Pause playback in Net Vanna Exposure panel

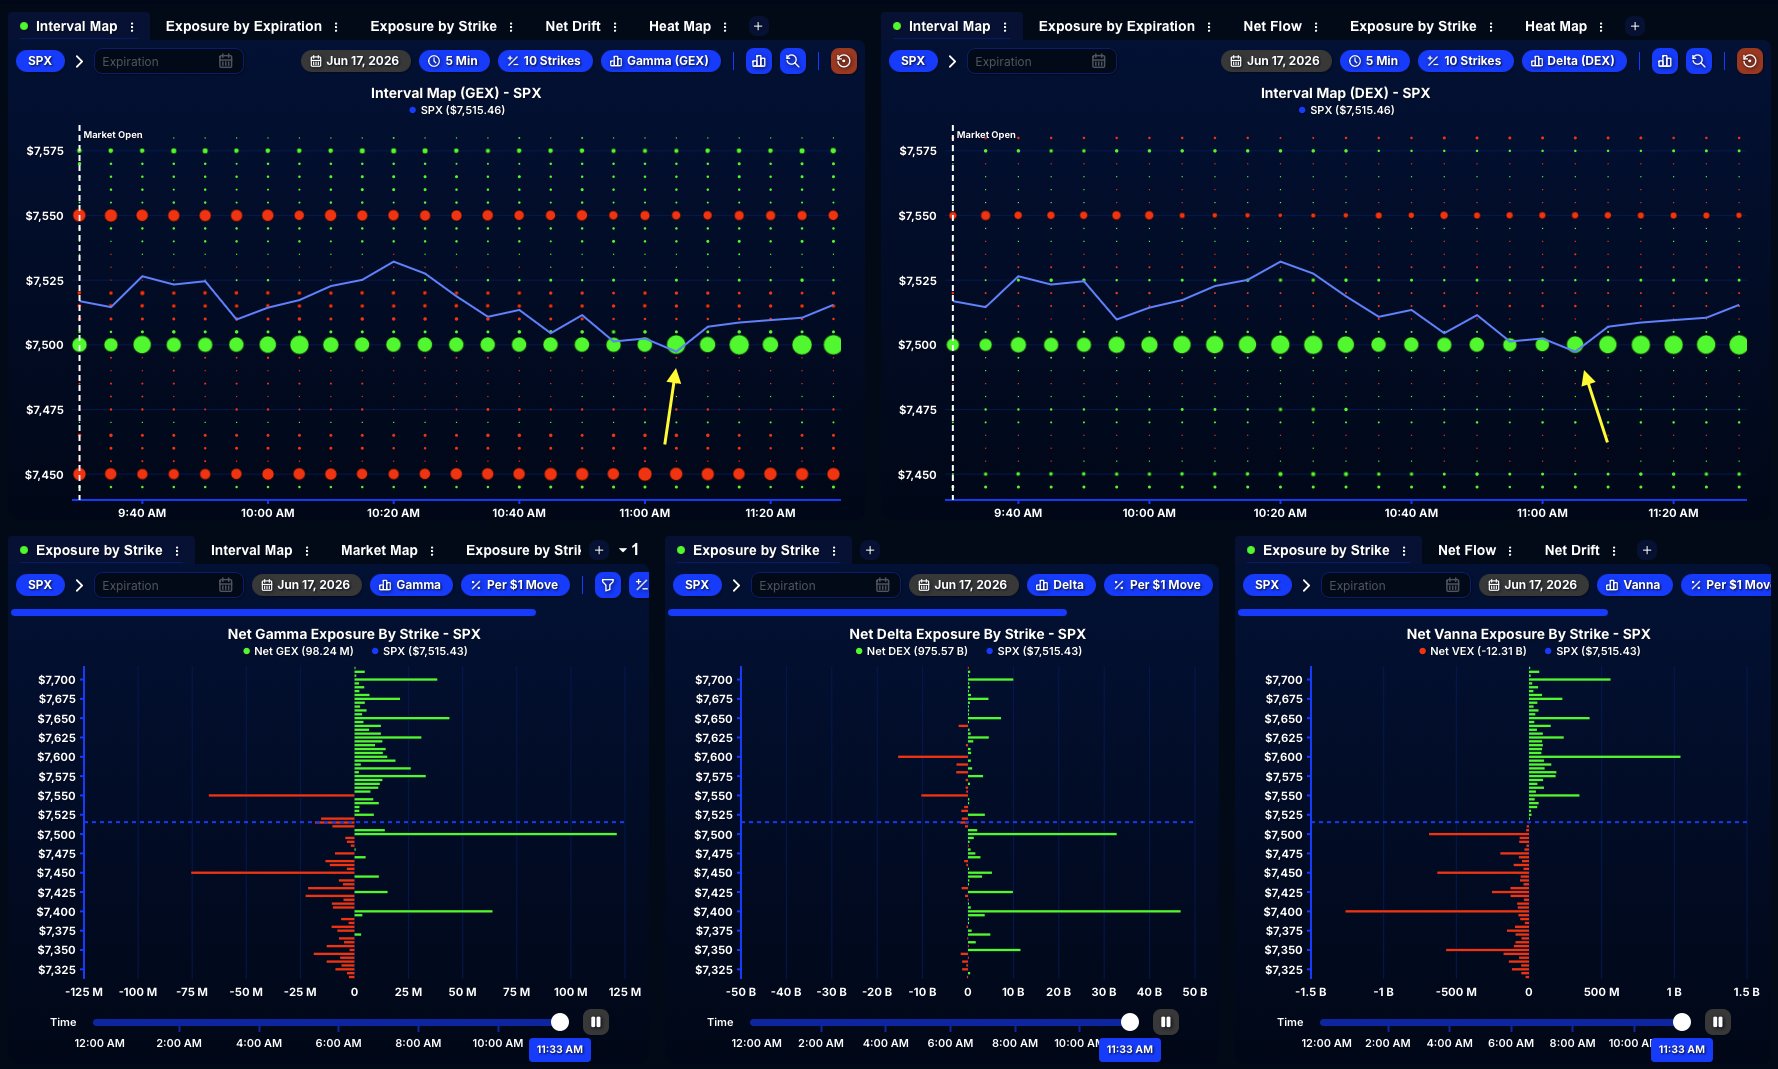[x=1718, y=1022]
